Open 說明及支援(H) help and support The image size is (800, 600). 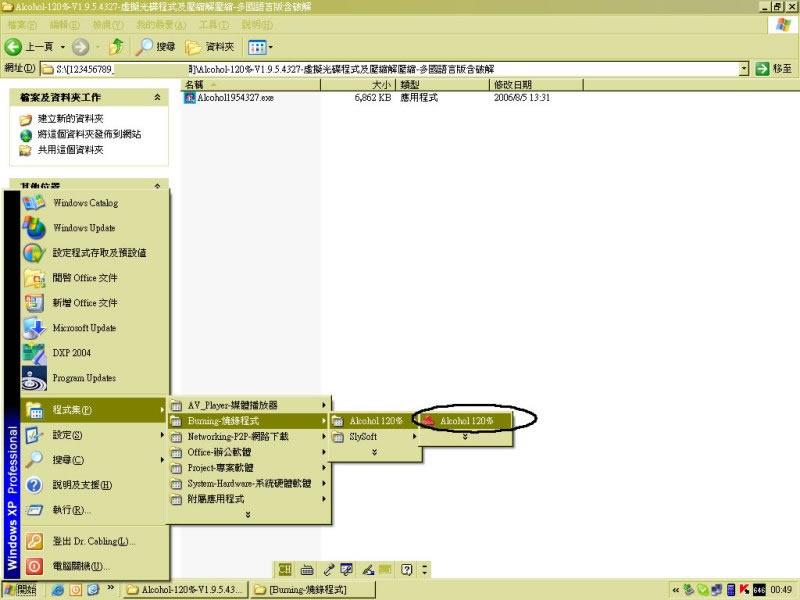tap(95, 485)
